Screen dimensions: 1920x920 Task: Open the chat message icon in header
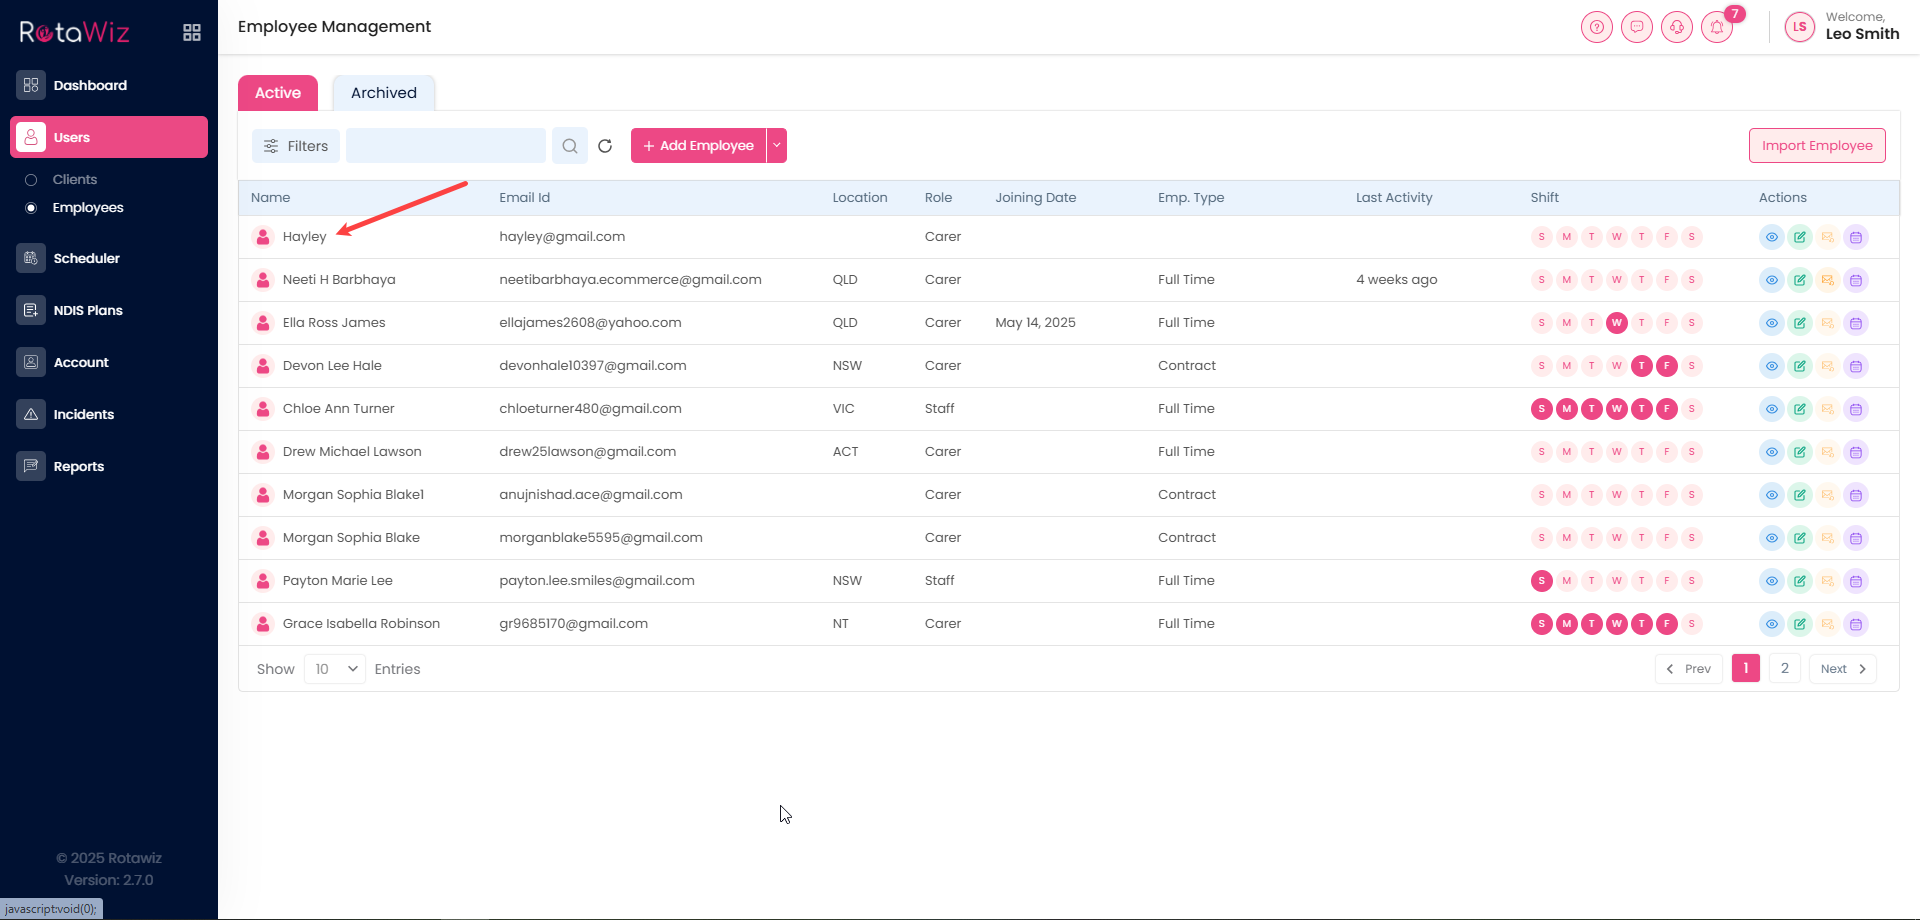point(1637,28)
